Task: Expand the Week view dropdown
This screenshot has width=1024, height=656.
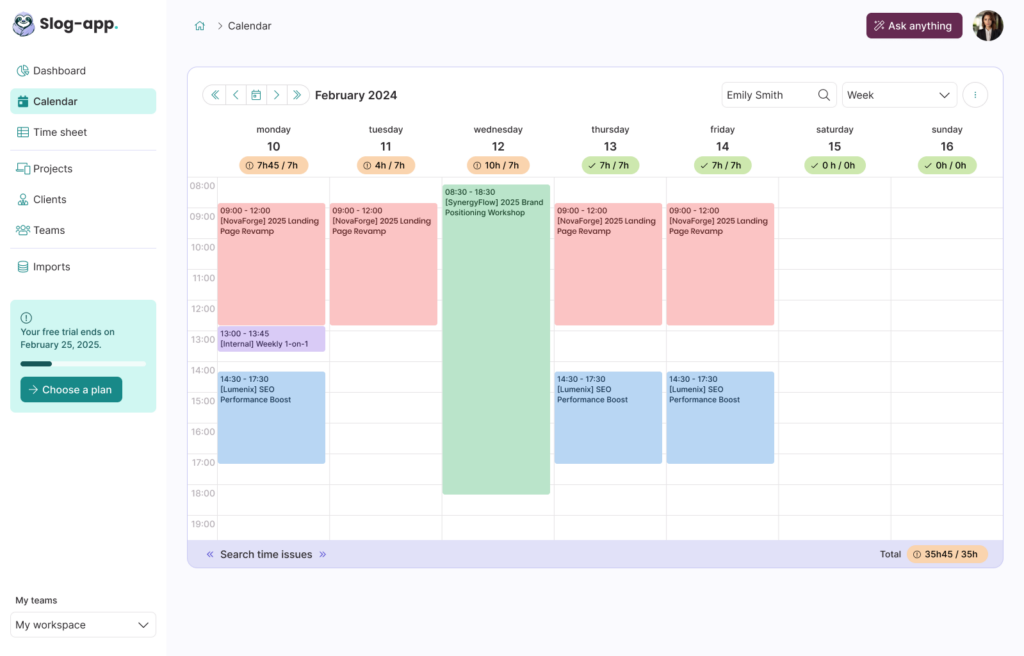Action: pos(899,95)
